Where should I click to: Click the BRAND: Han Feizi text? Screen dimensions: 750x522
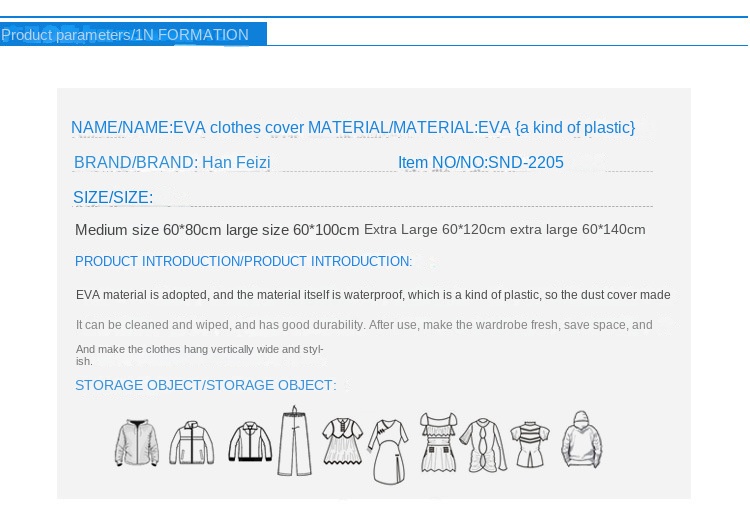pyautogui.click(x=172, y=162)
